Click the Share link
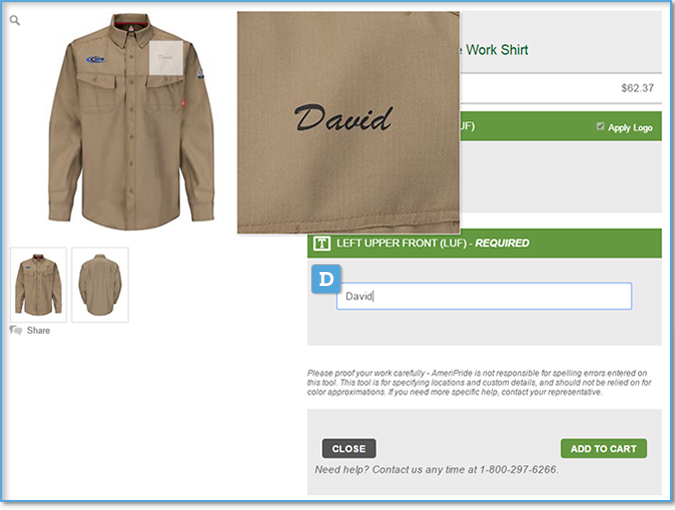 pyautogui.click(x=38, y=331)
